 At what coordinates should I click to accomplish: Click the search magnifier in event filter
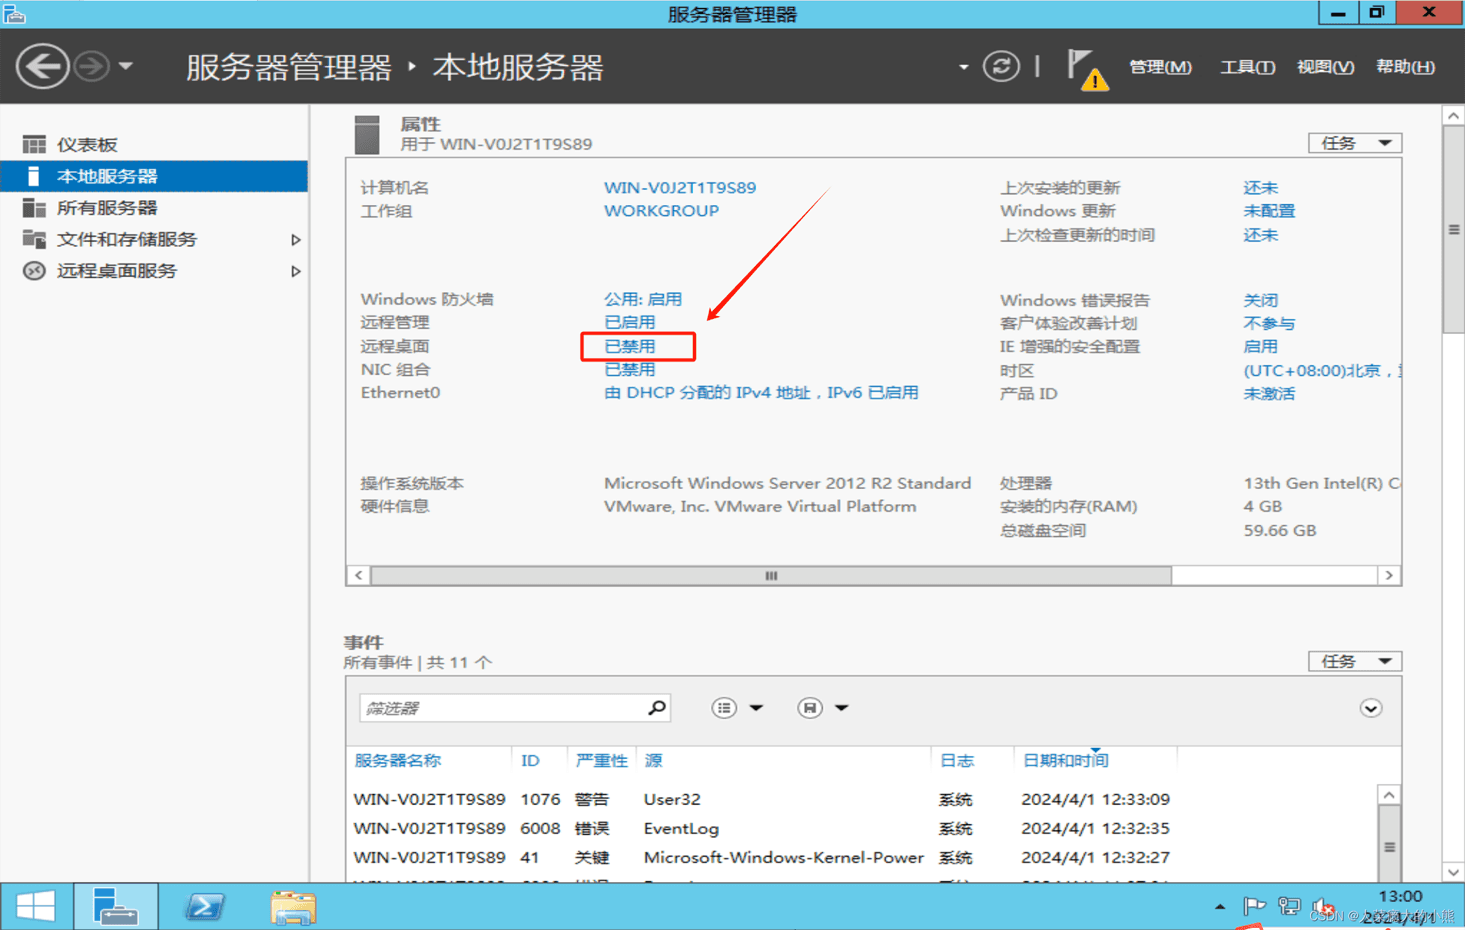(x=656, y=708)
